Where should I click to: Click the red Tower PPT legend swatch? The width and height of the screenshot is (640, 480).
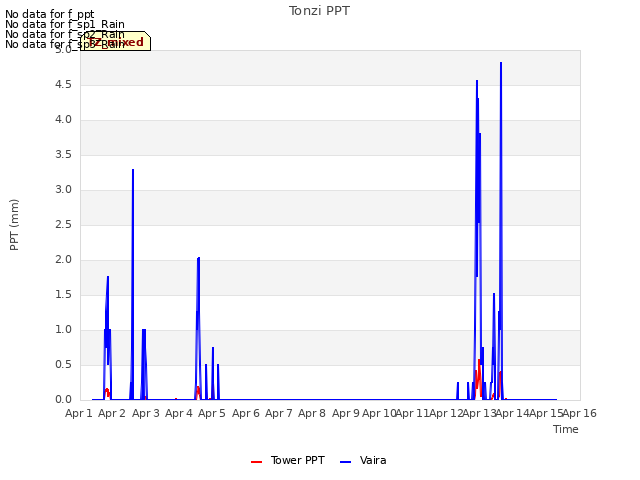click(x=256, y=462)
